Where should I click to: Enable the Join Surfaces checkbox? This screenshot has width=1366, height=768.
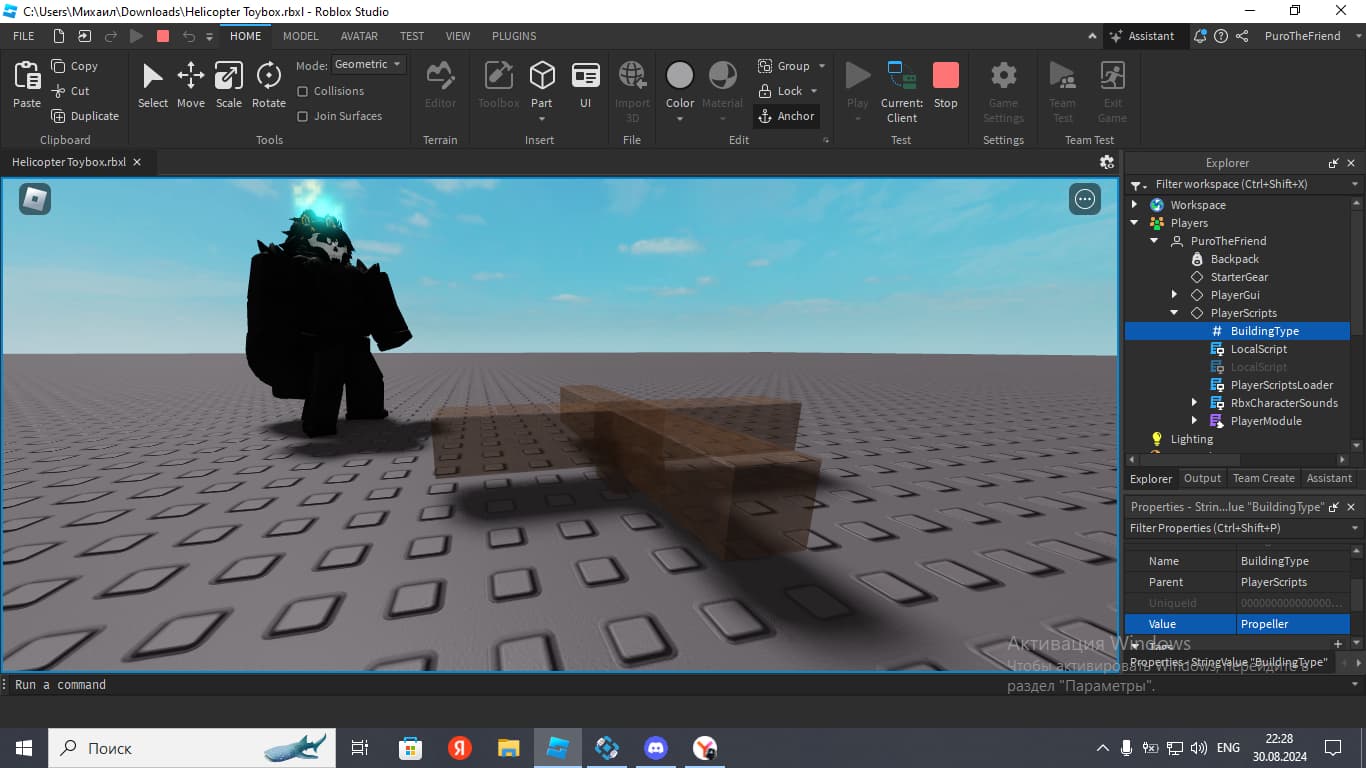click(303, 116)
